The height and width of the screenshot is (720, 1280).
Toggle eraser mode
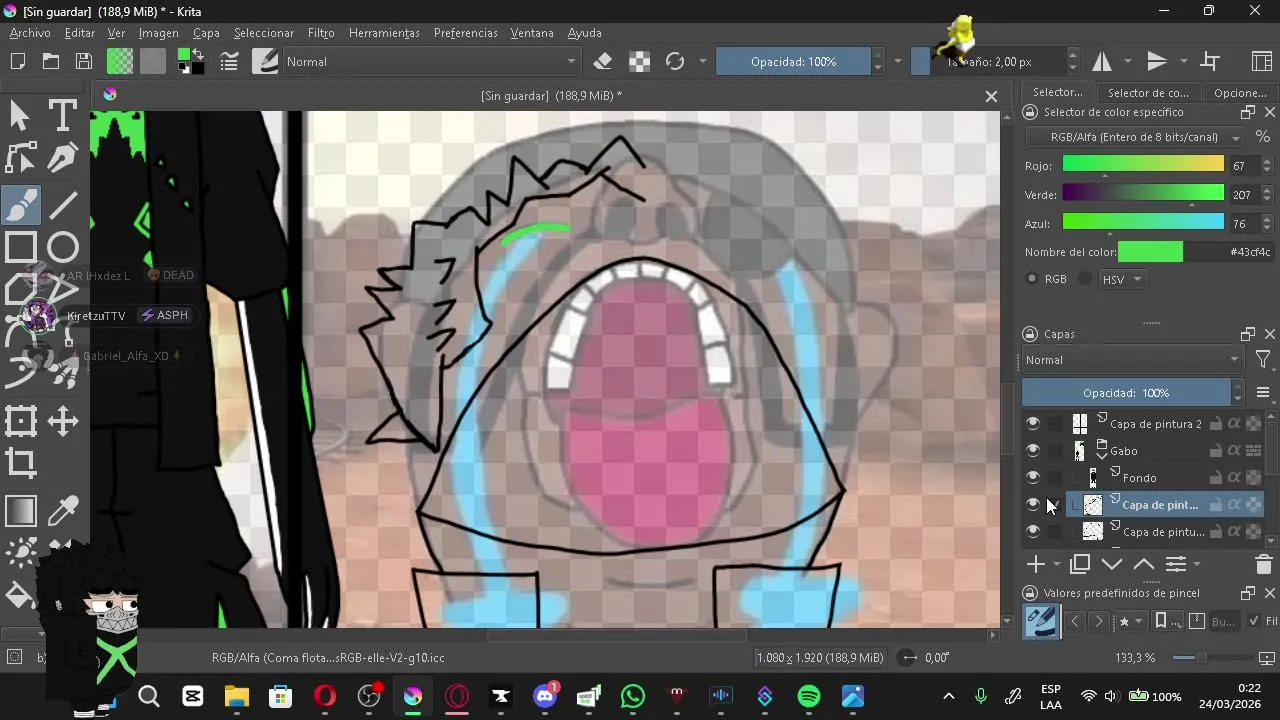[602, 62]
